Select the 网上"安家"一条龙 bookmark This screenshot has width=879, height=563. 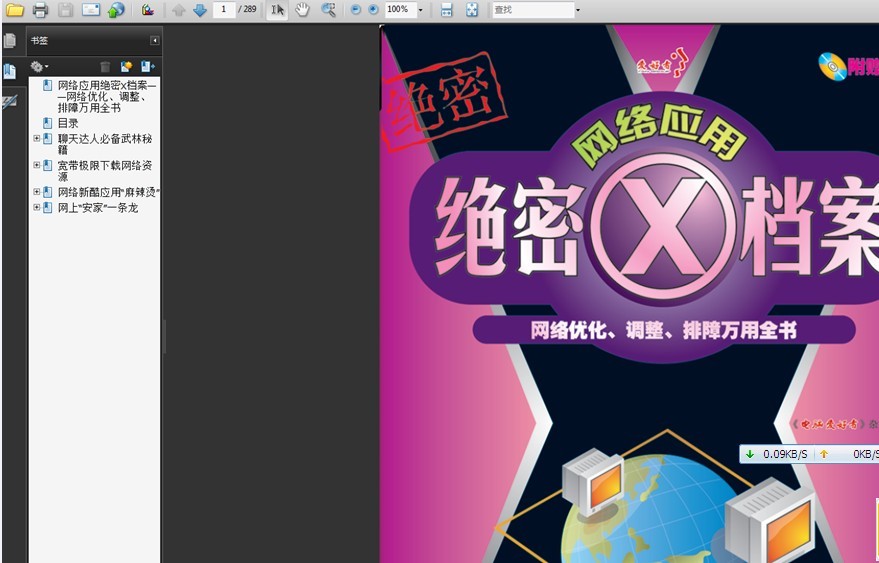coord(98,207)
